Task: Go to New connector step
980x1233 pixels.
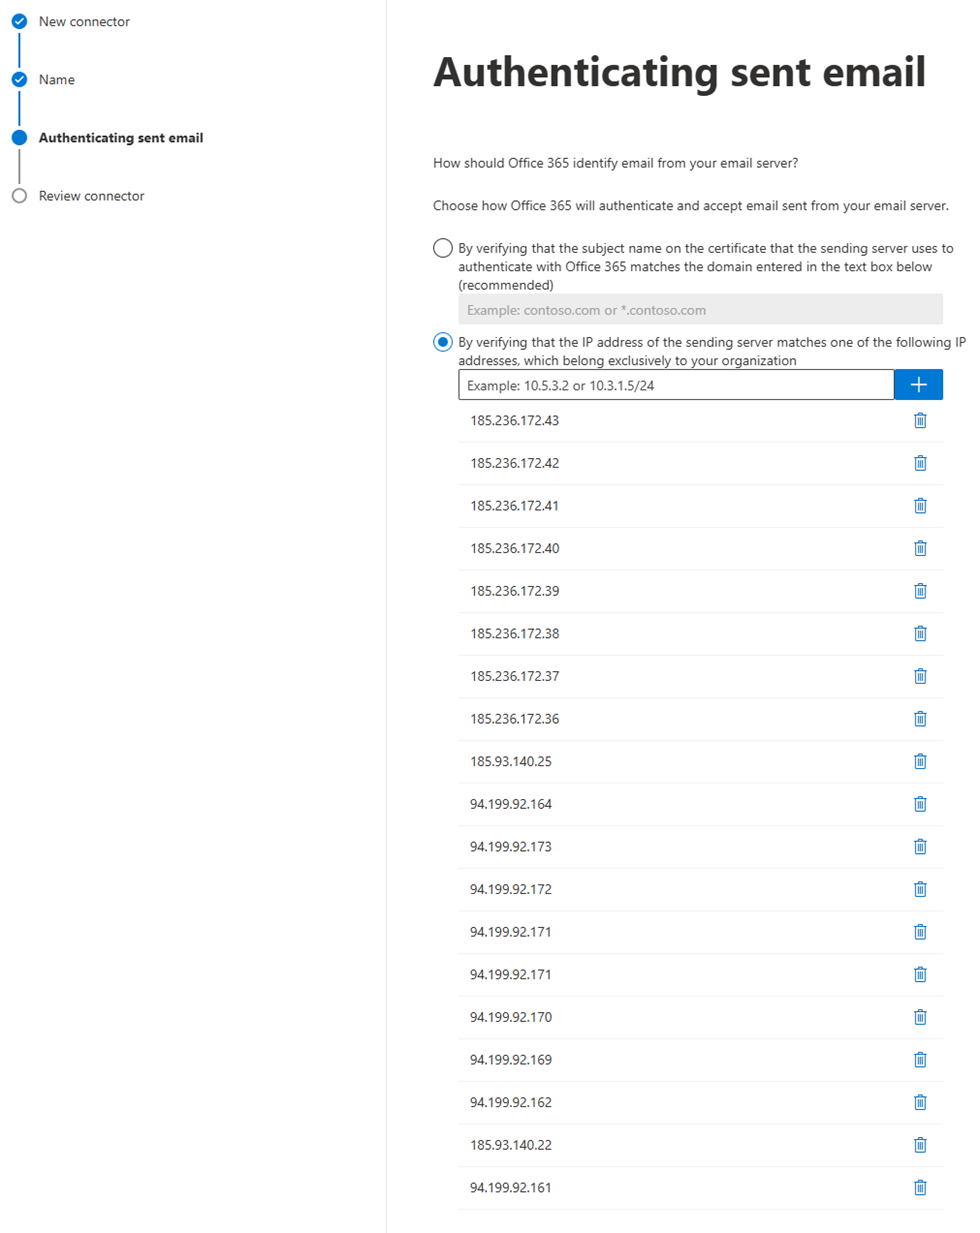Action: point(84,22)
